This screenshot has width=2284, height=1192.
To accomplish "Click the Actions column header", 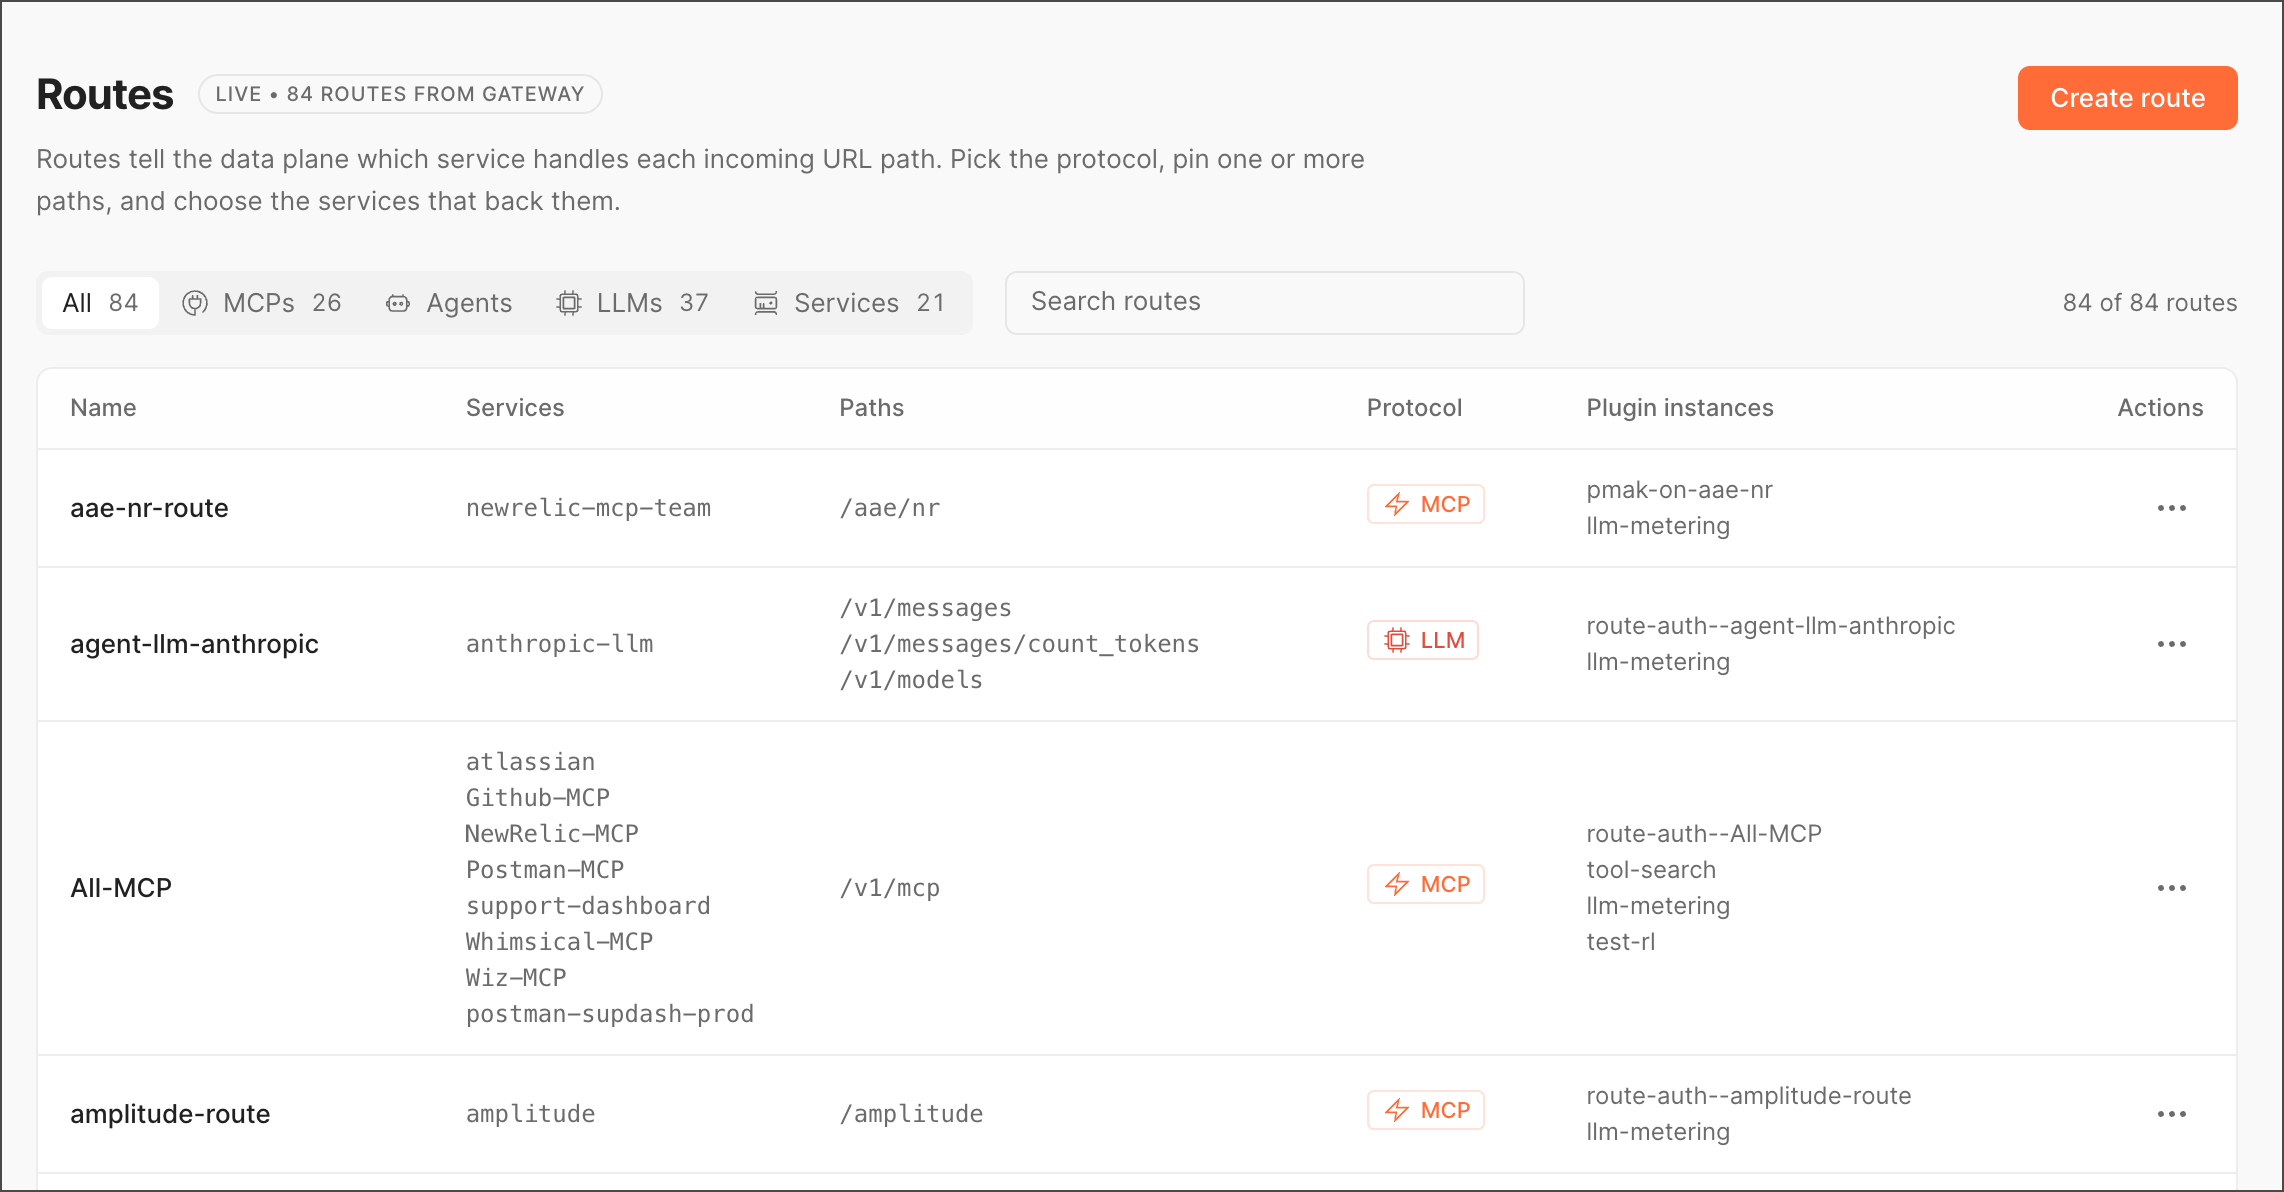I will click(x=2160, y=408).
